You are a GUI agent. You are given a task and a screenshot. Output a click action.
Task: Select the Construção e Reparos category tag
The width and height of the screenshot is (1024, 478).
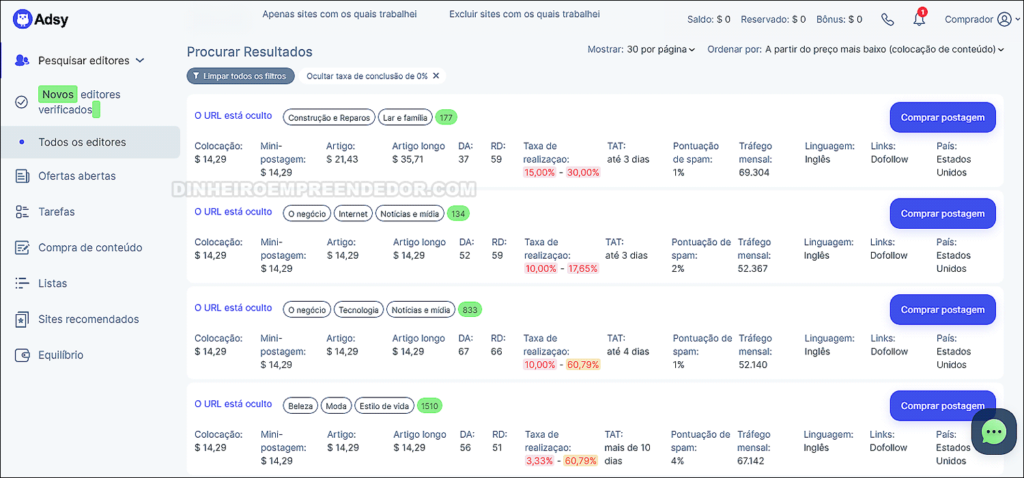coord(329,118)
